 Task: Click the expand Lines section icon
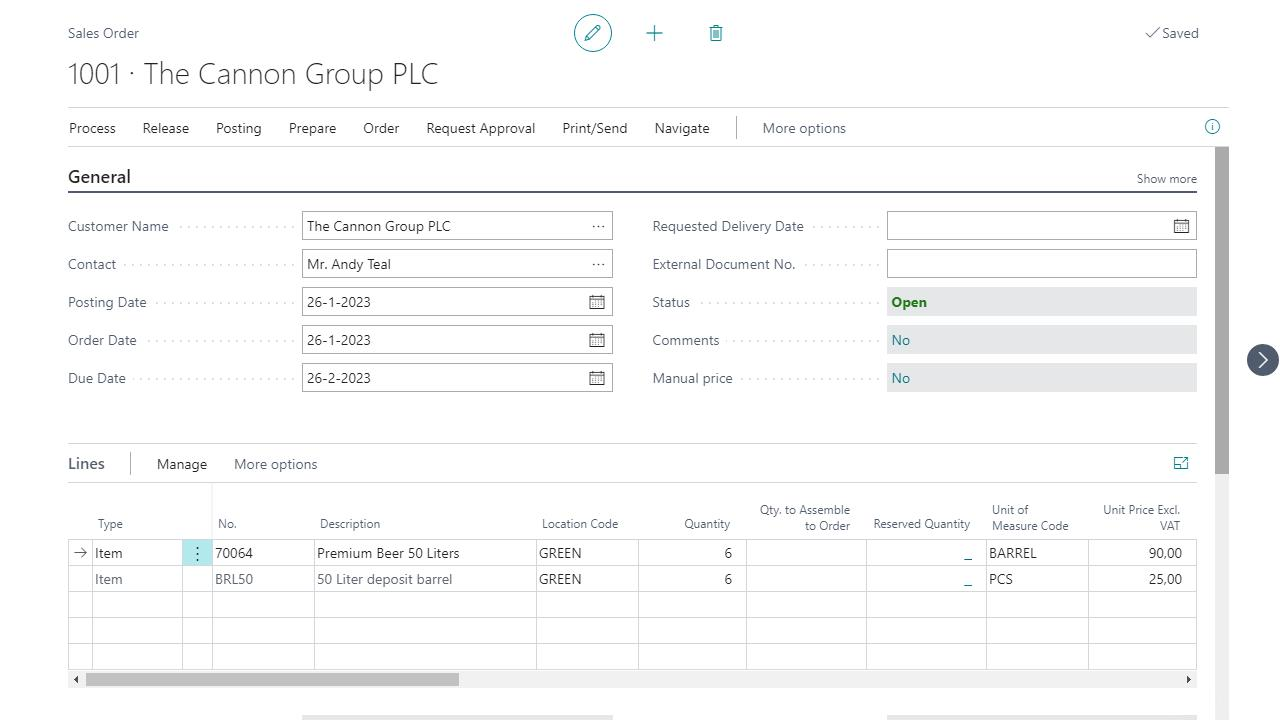click(1181, 463)
